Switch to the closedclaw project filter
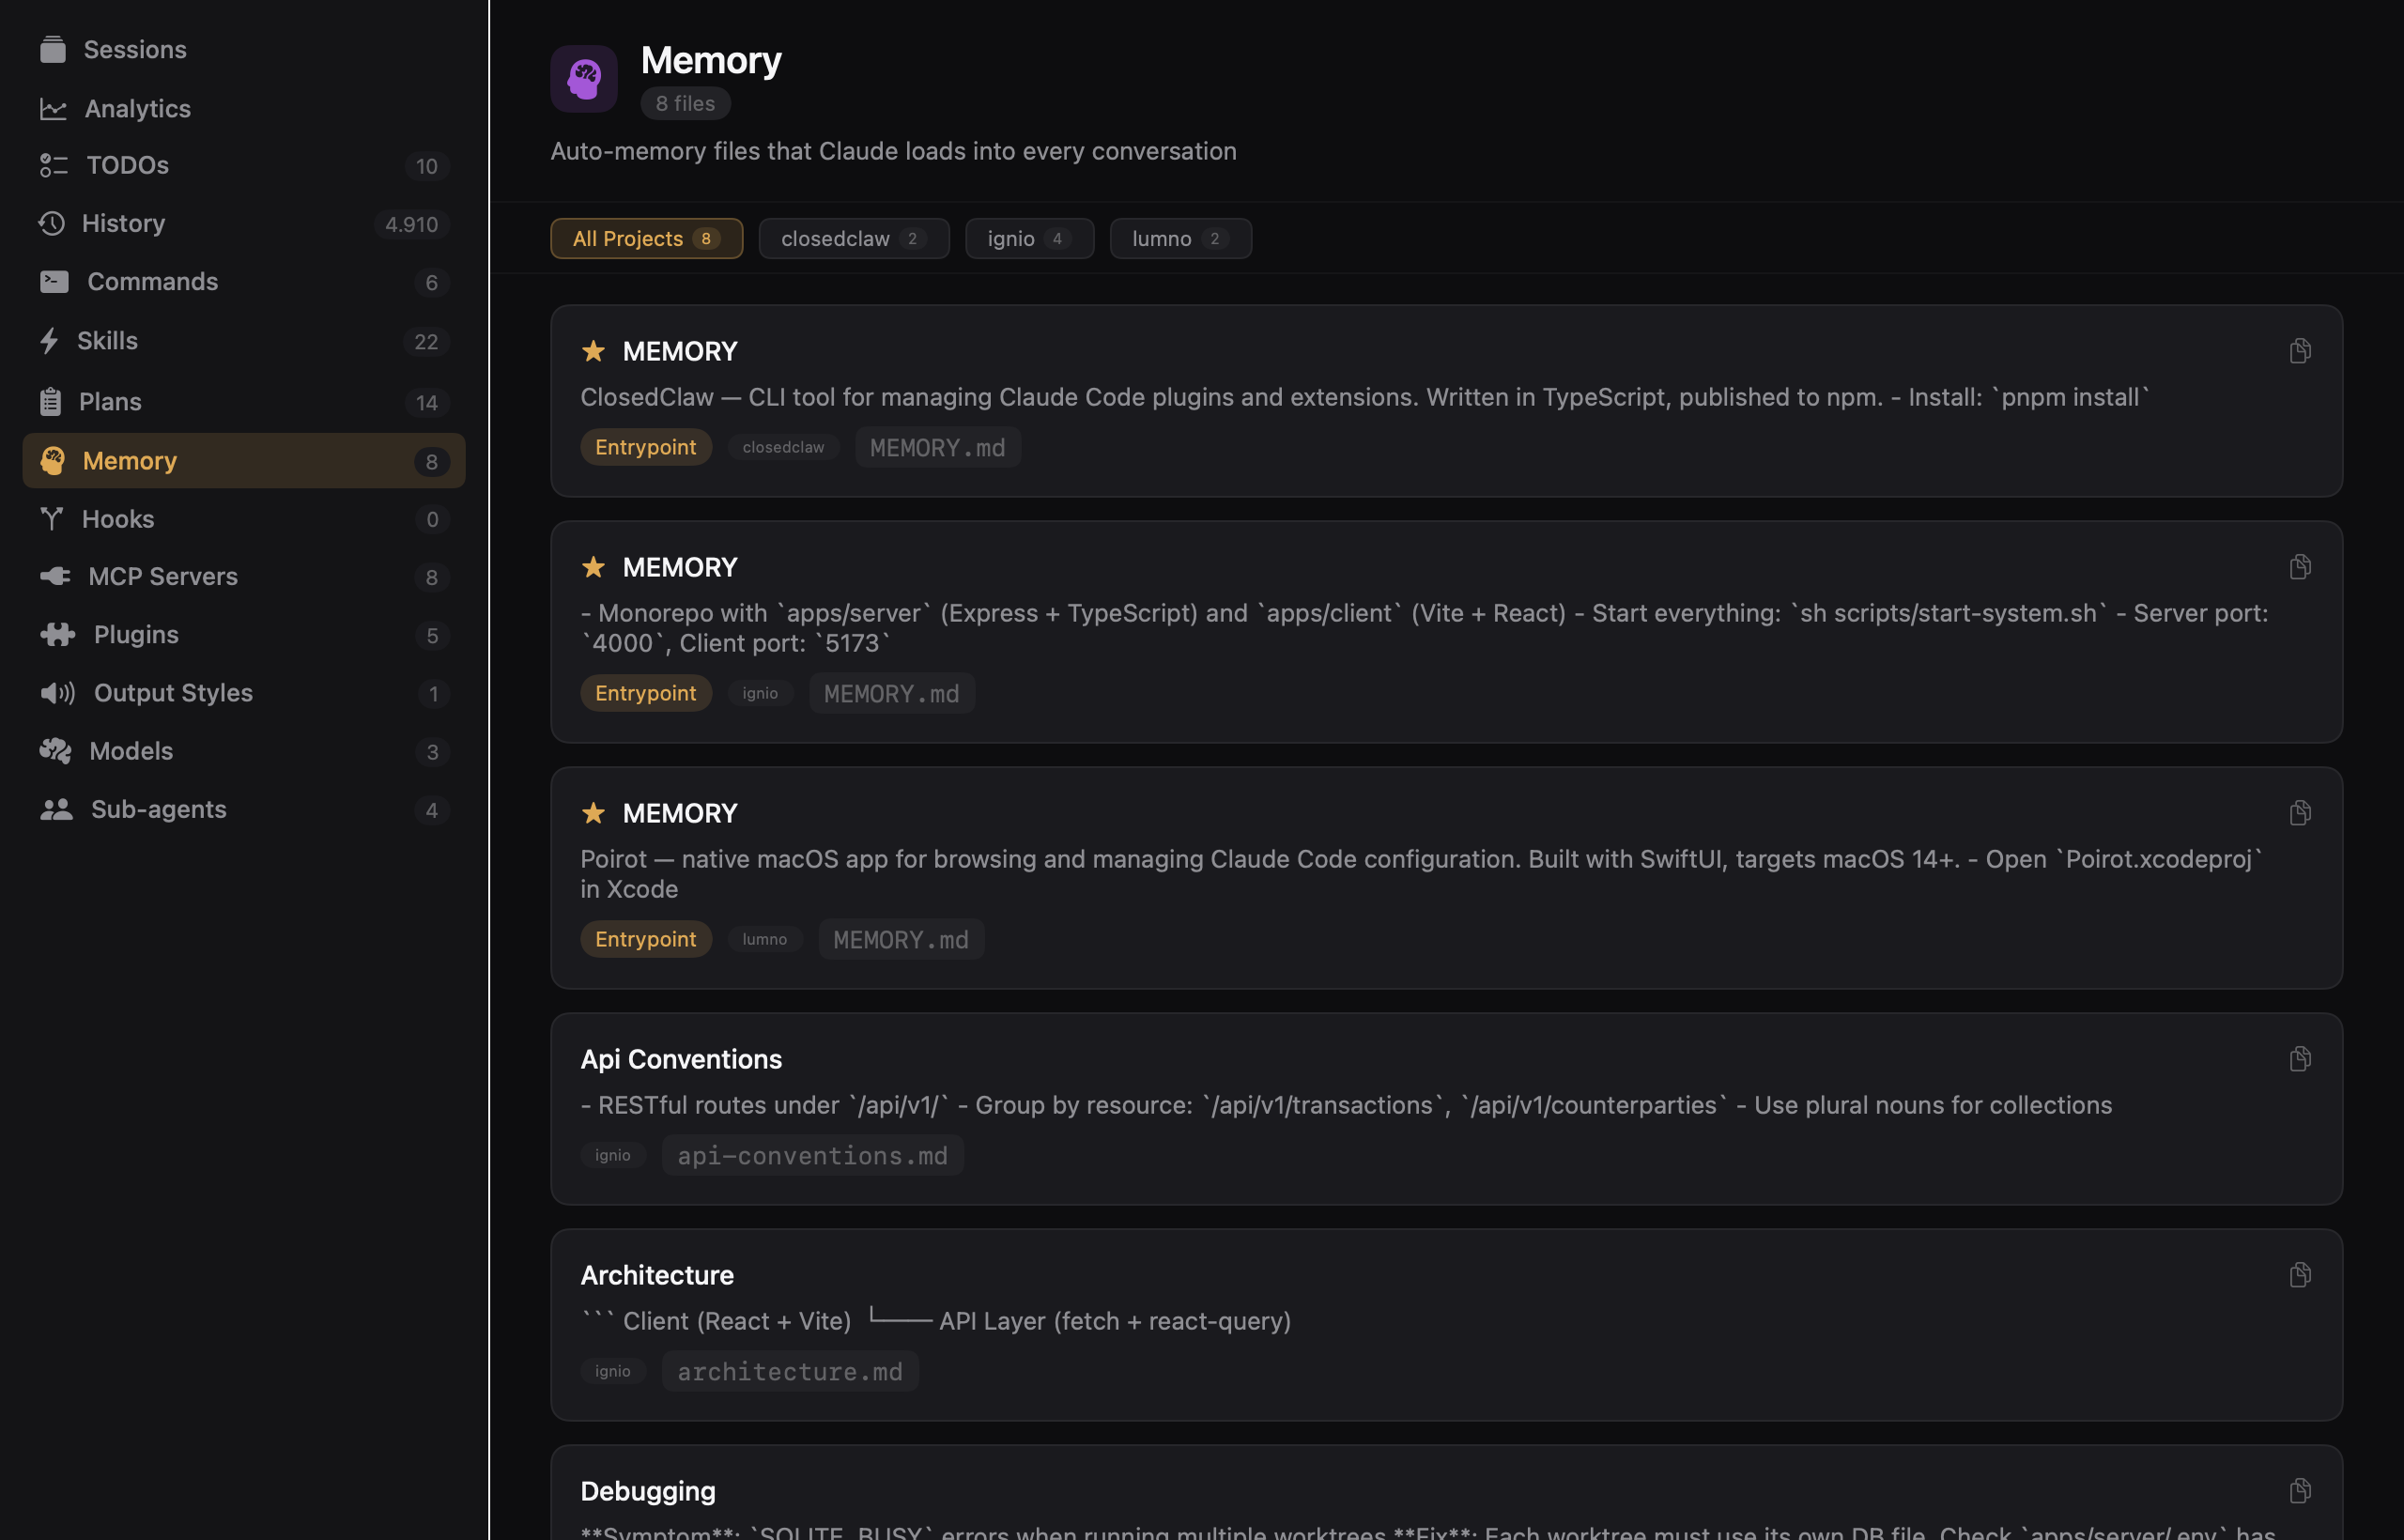This screenshot has height=1540, width=2404. point(853,238)
